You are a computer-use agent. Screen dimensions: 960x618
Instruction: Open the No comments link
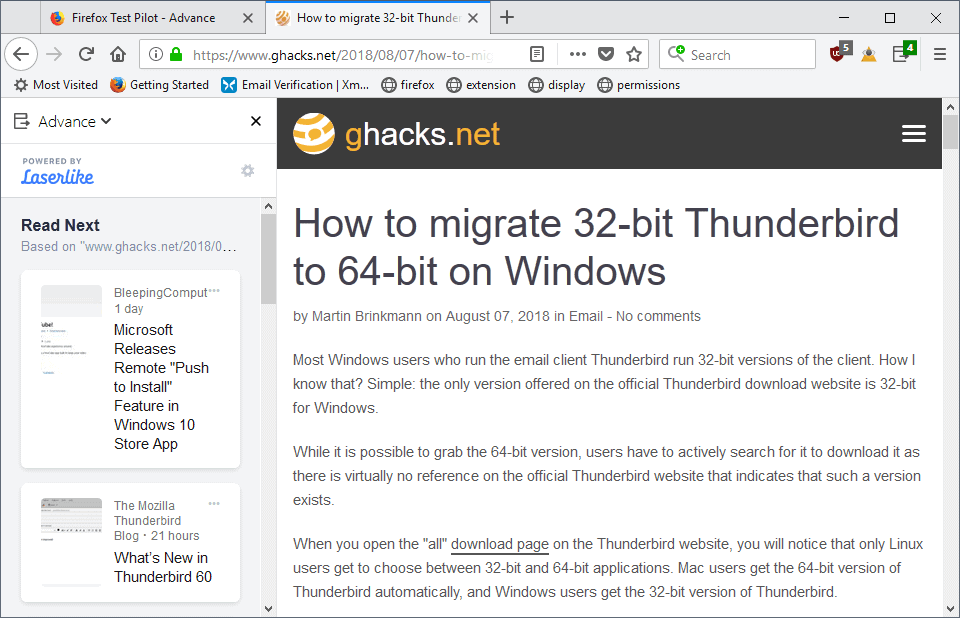[x=658, y=316]
